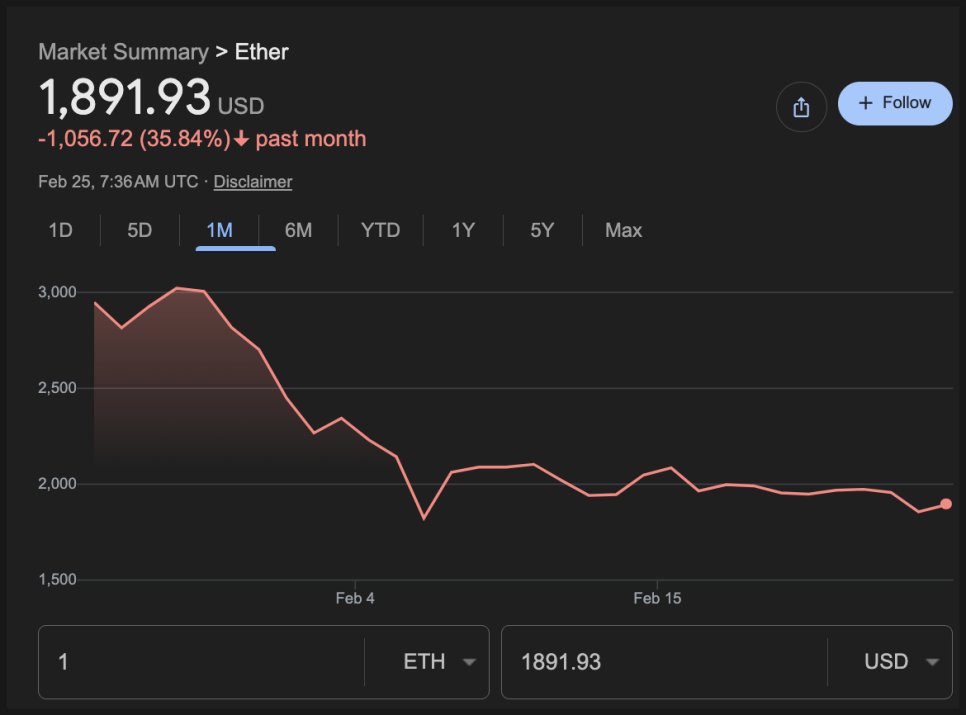View the 1Y price history
This screenshot has width=966, height=715.
pyautogui.click(x=463, y=230)
